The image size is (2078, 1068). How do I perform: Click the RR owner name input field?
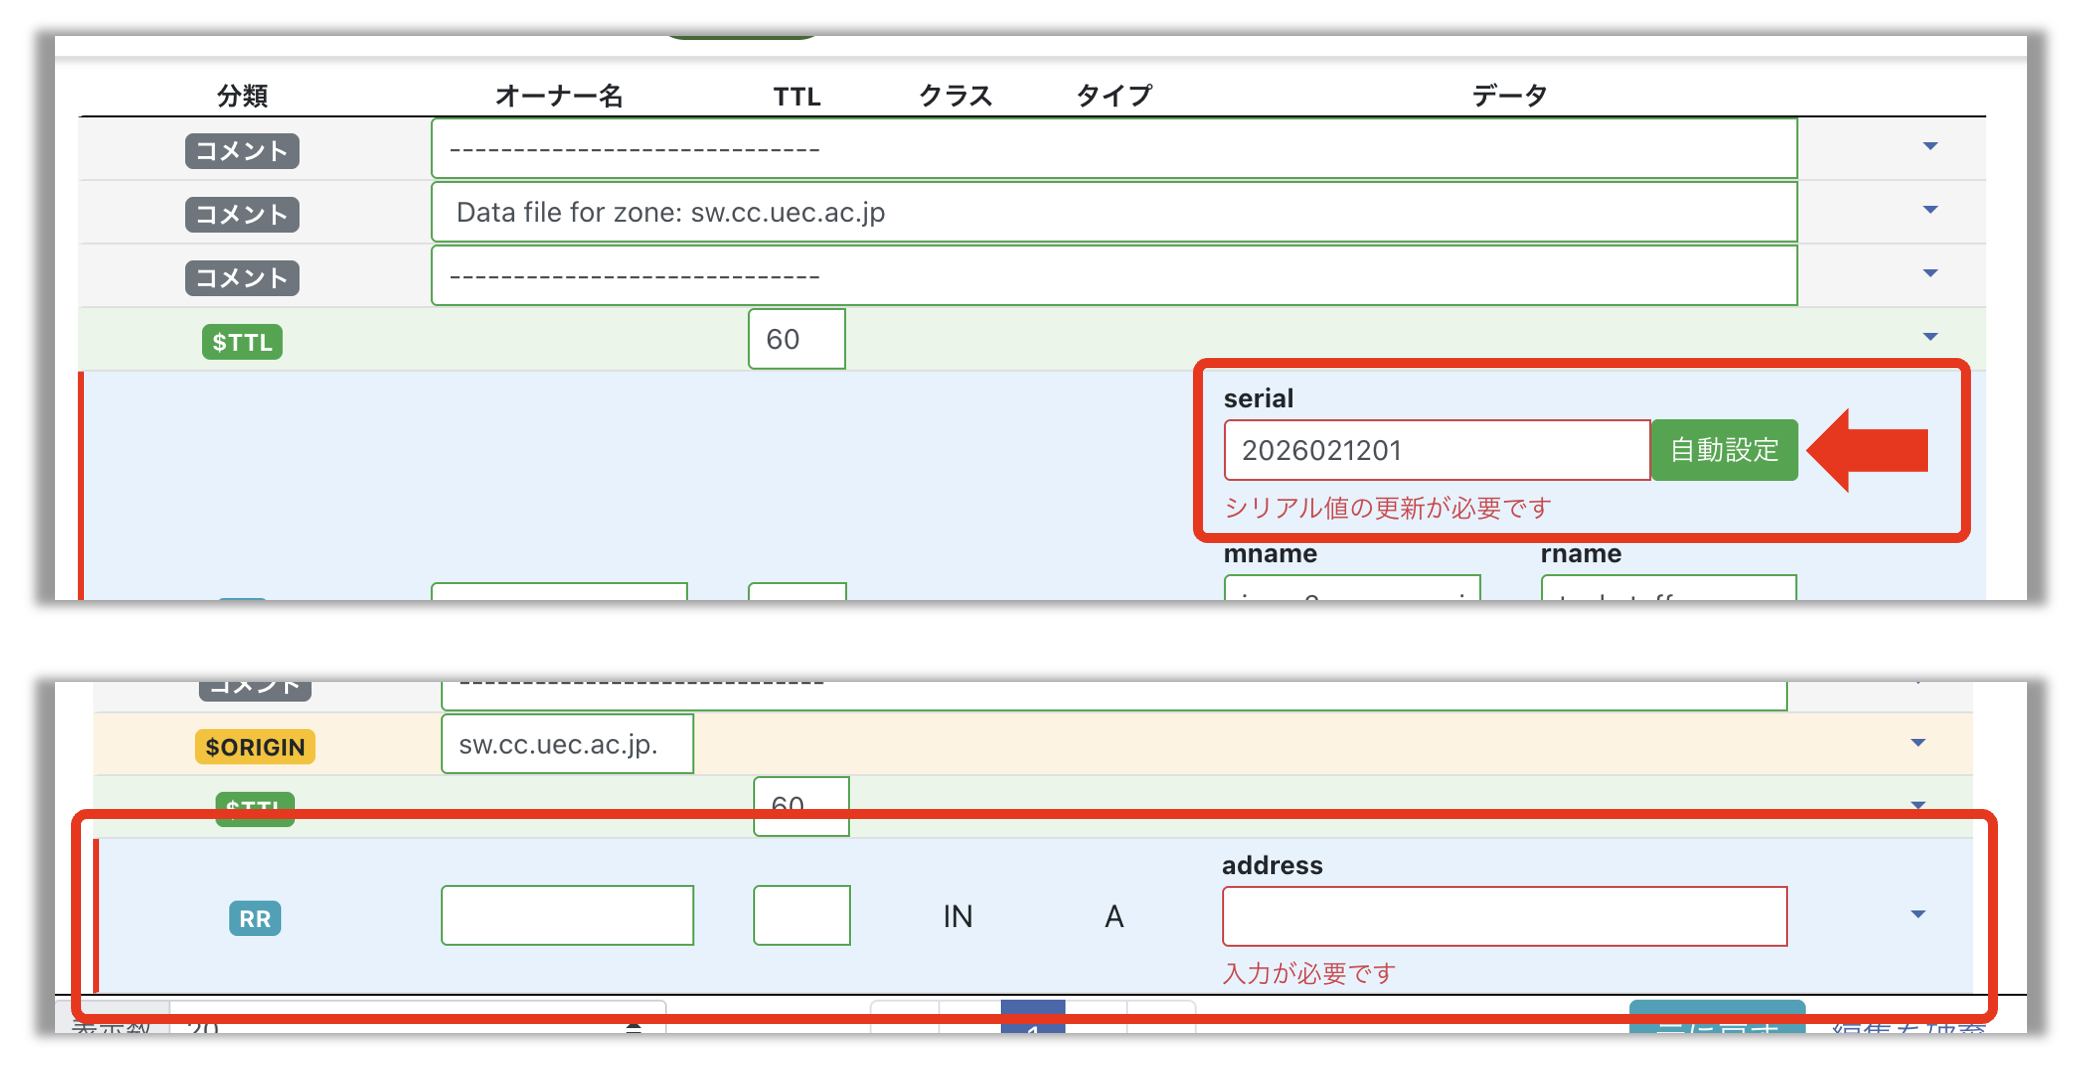567,915
